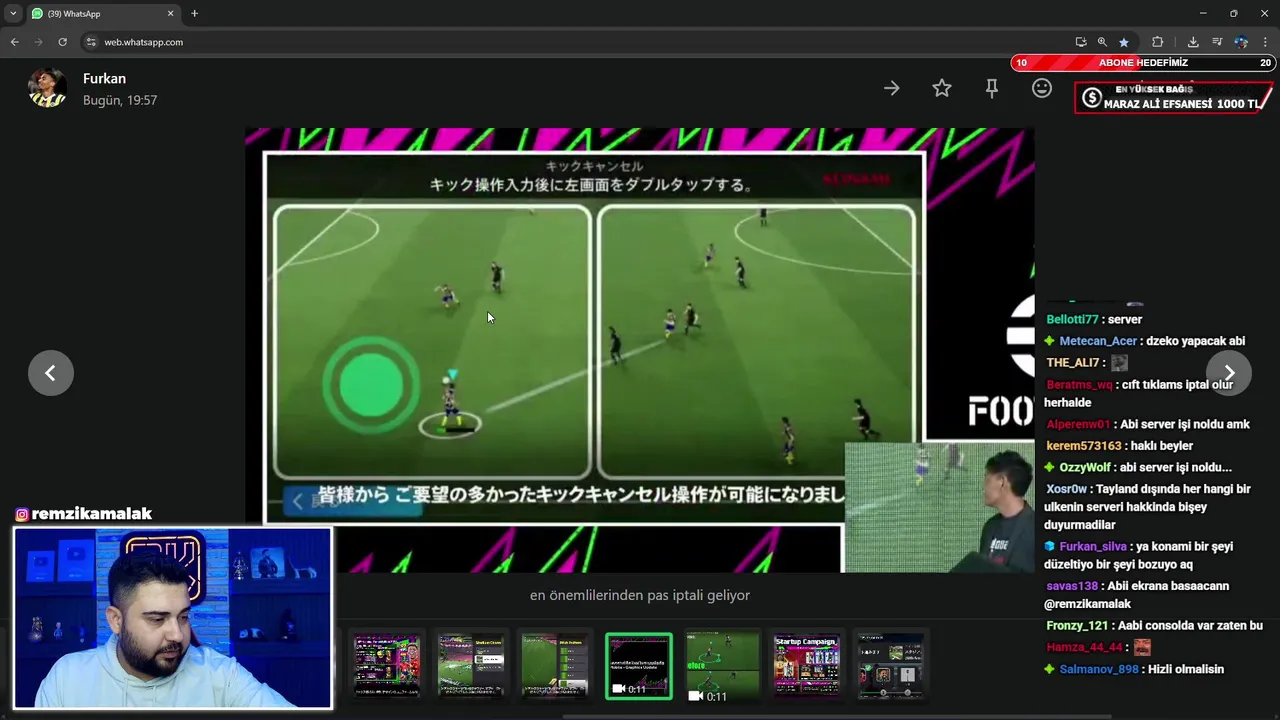The width and height of the screenshot is (1280, 720).
Task: Click the EN YÜKSEK BAĞIŞ donation banner
Action: (x=1173, y=97)
